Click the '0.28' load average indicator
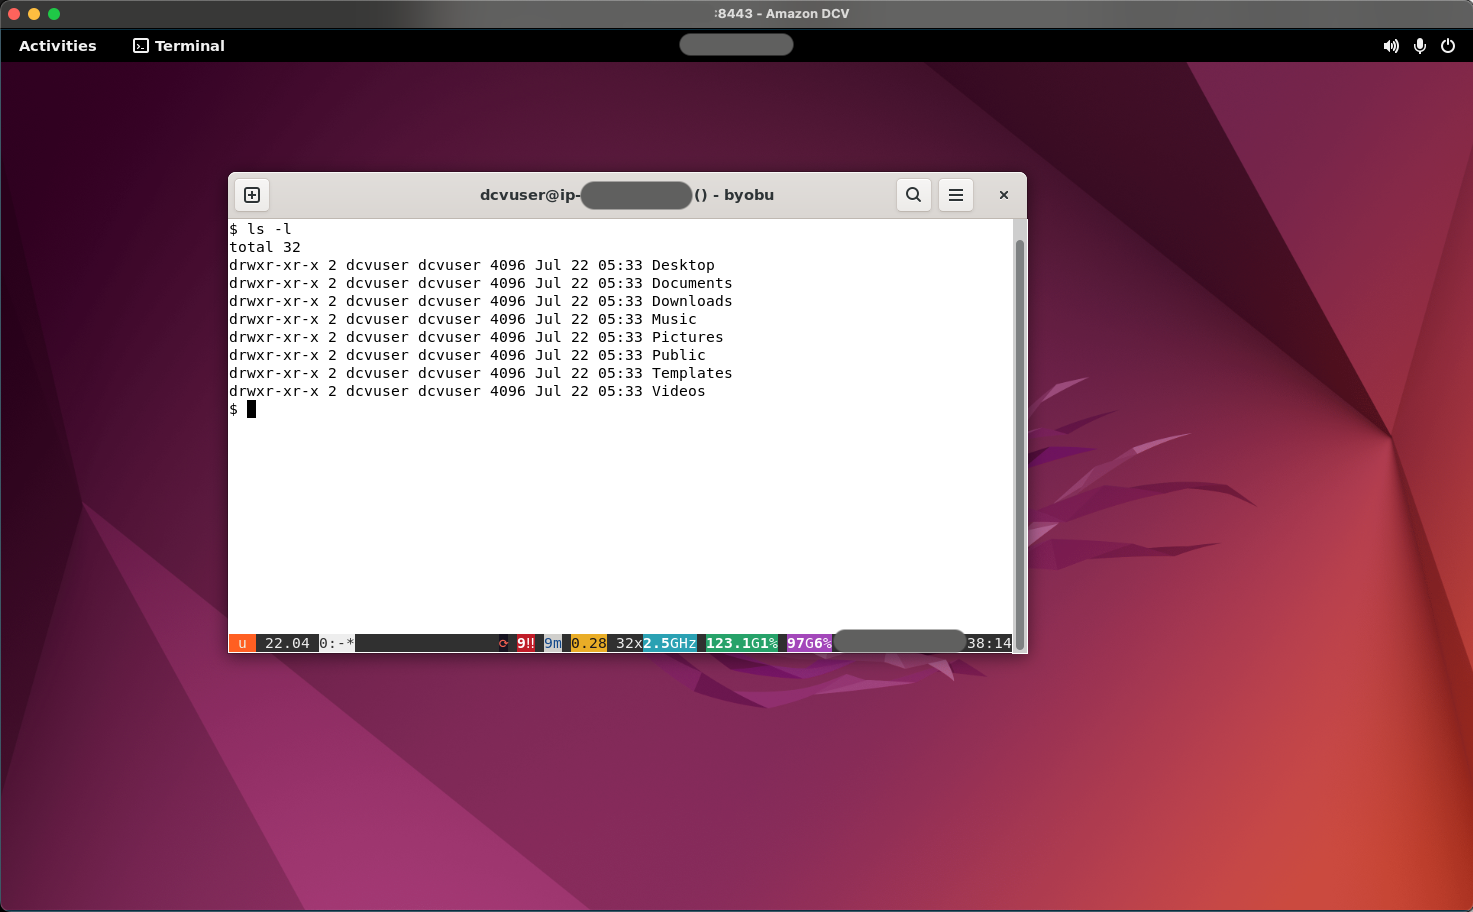Image resolution: width=1473 pixels, height=912 pixels. point(589,643)
